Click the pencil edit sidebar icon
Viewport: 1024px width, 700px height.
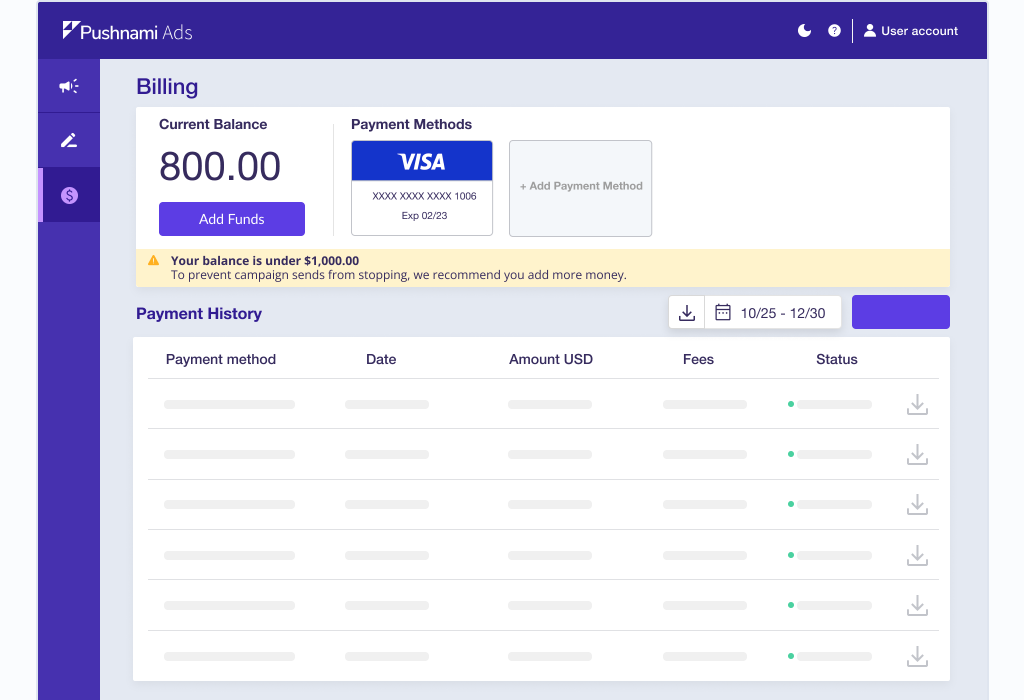point(68,141)
